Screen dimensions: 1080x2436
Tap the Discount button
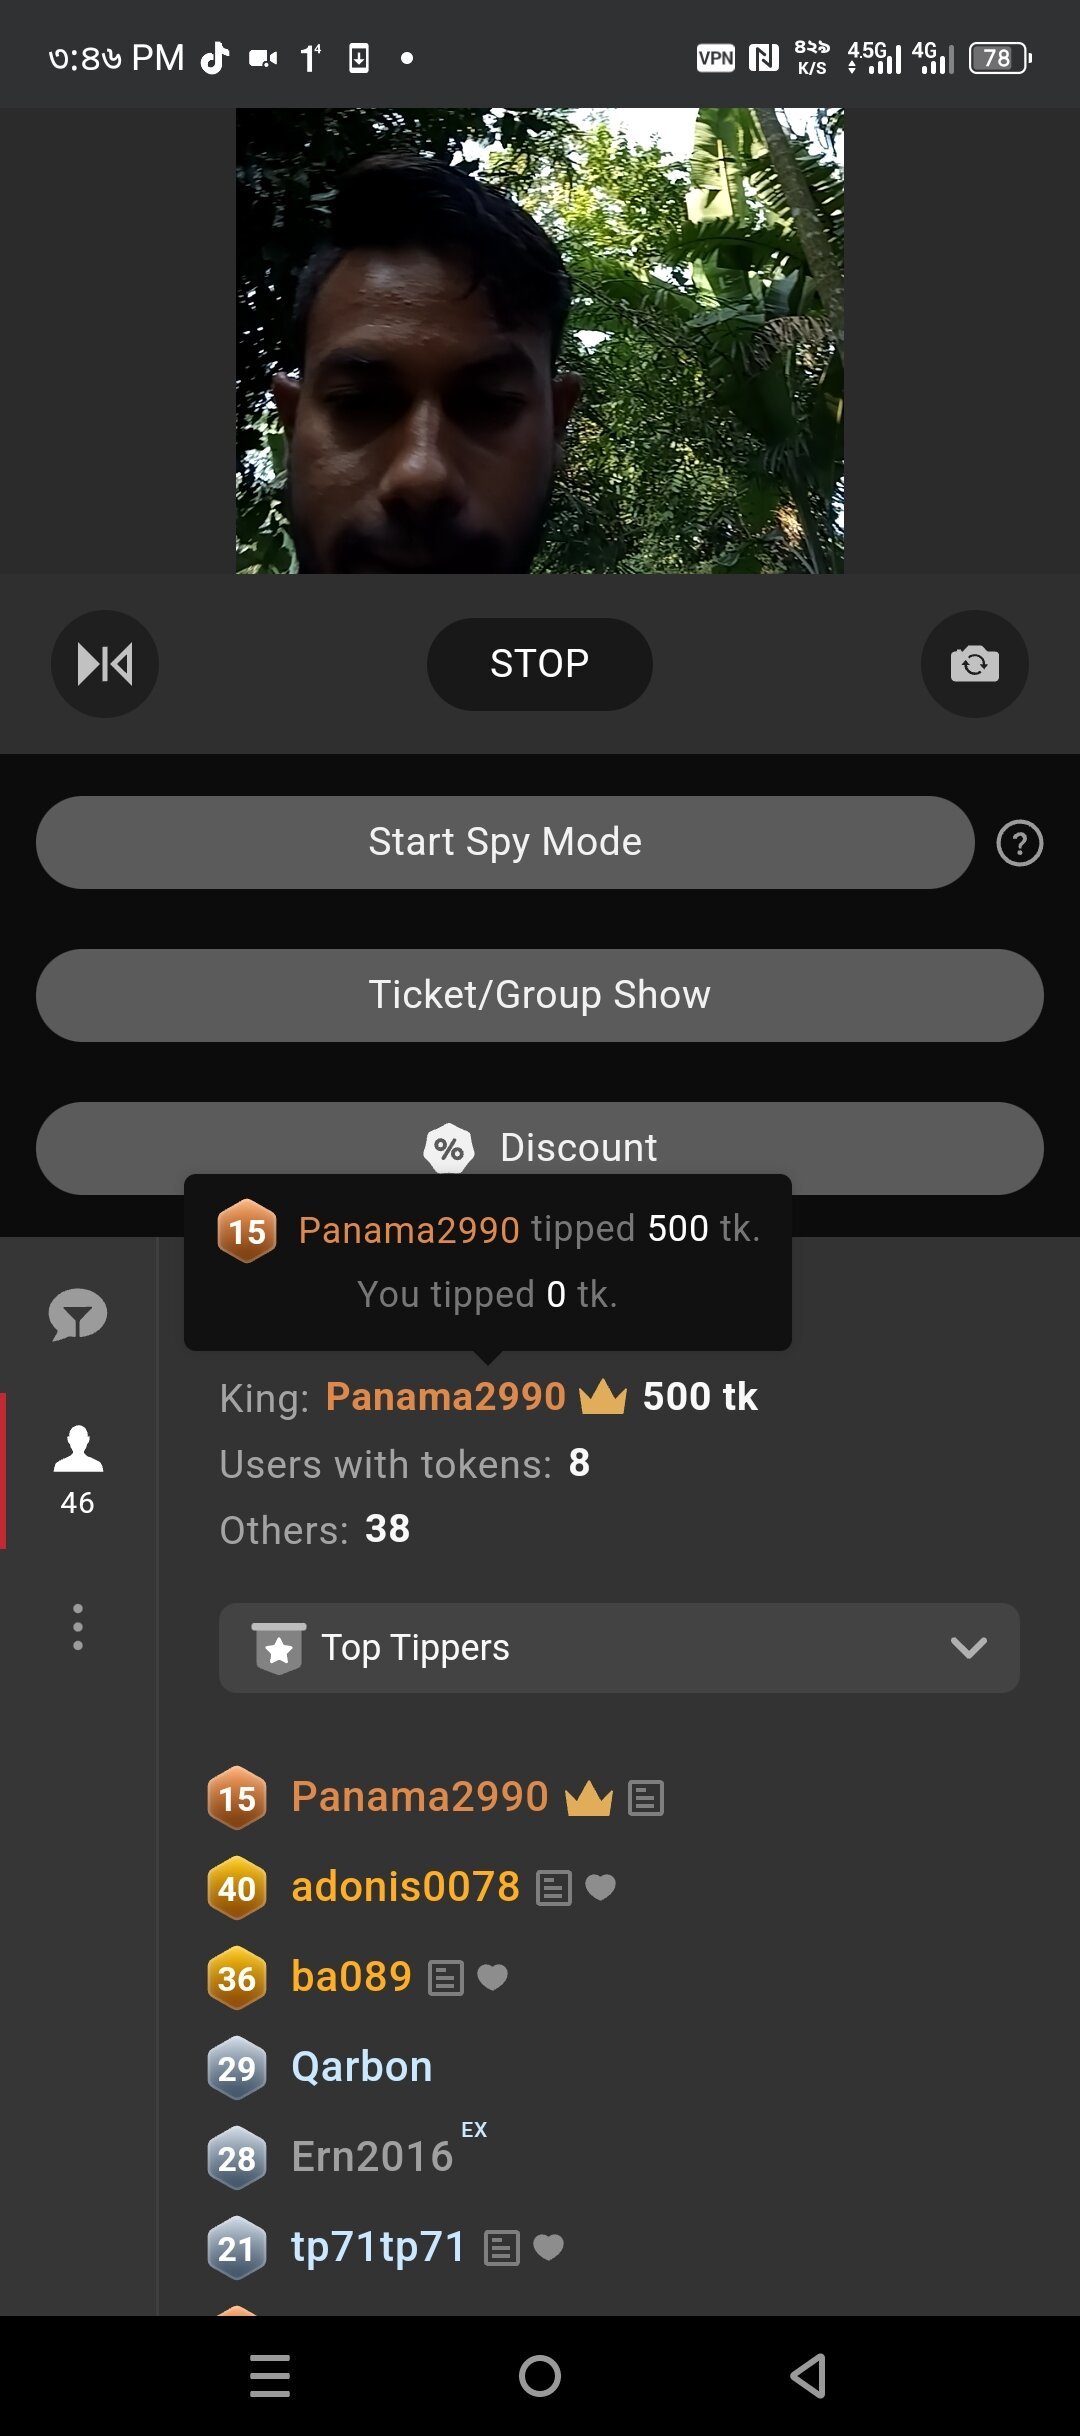pos(540,1147)
